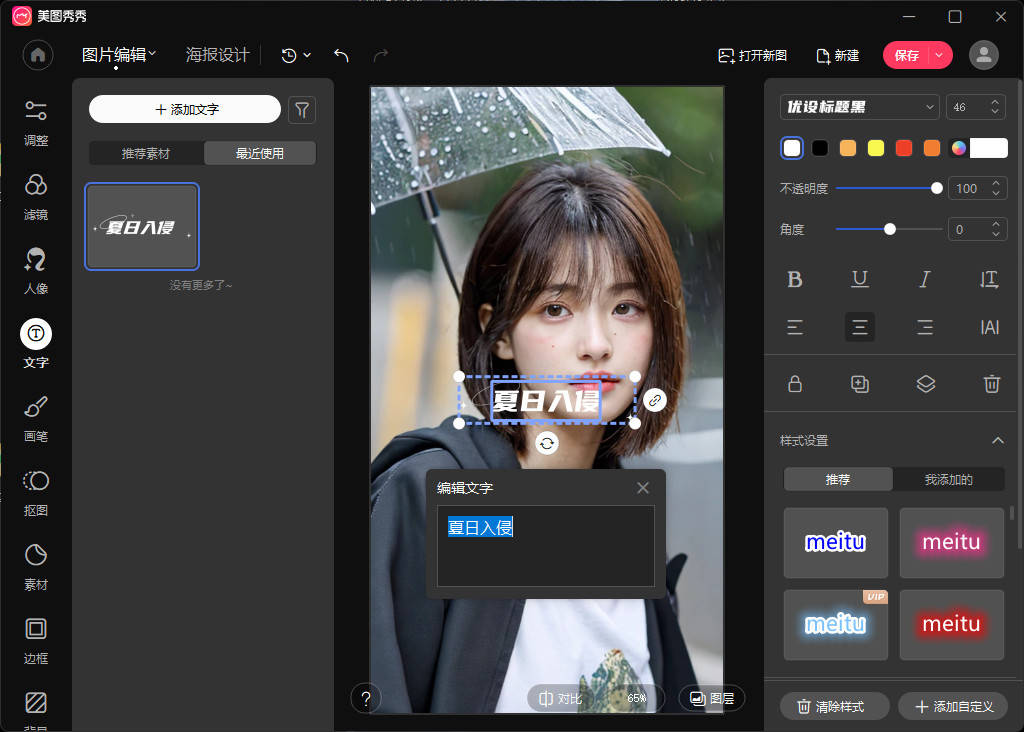
Task: Open the user account avatar
Action: (984, 55)
